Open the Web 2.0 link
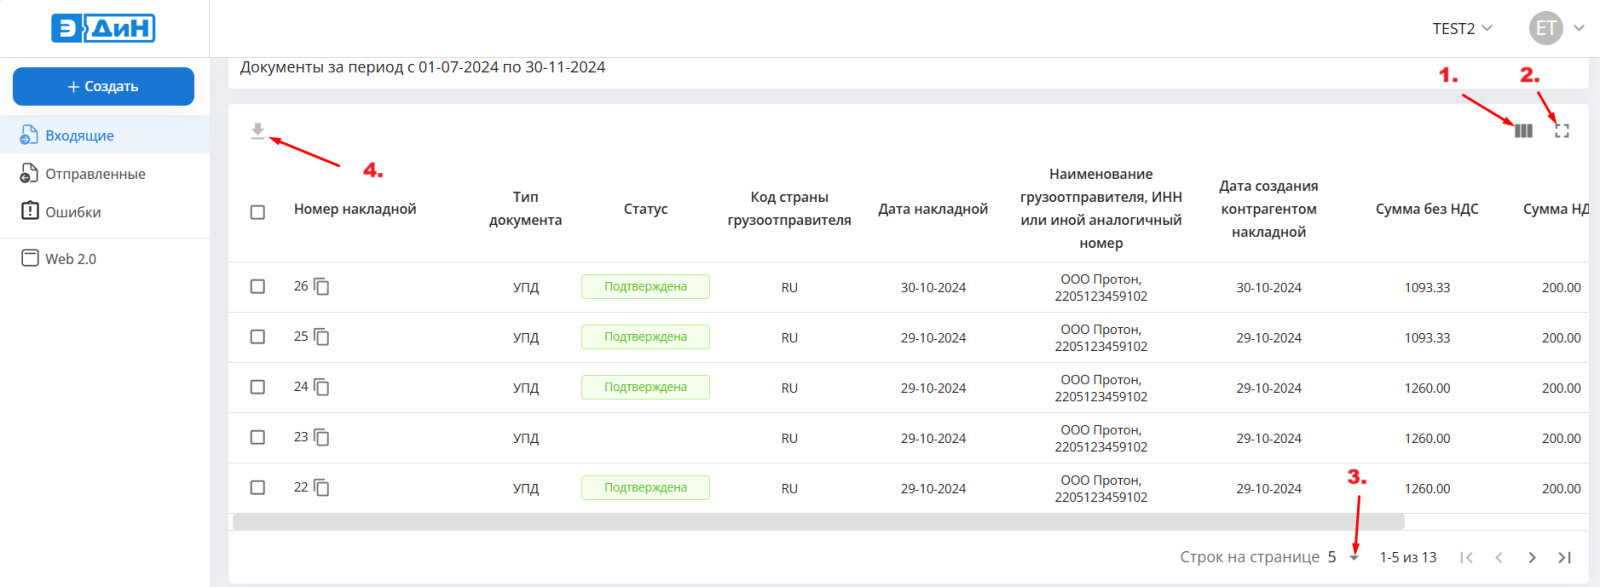 (70, 259)
